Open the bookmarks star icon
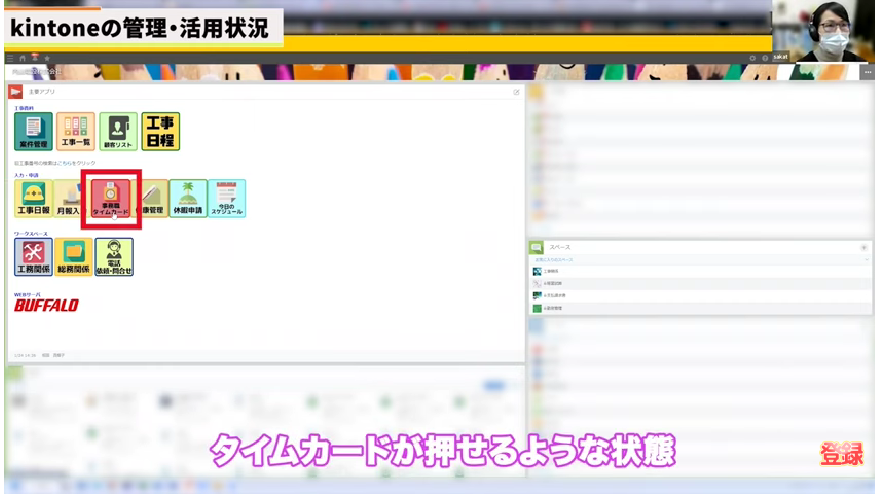The width and height of the screenshot is (875, 497). [47, 58]
